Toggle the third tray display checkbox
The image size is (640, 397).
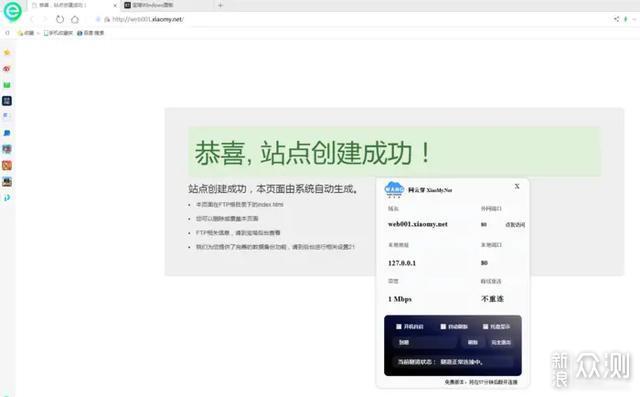pyautogui.click(x=485, y=326)
